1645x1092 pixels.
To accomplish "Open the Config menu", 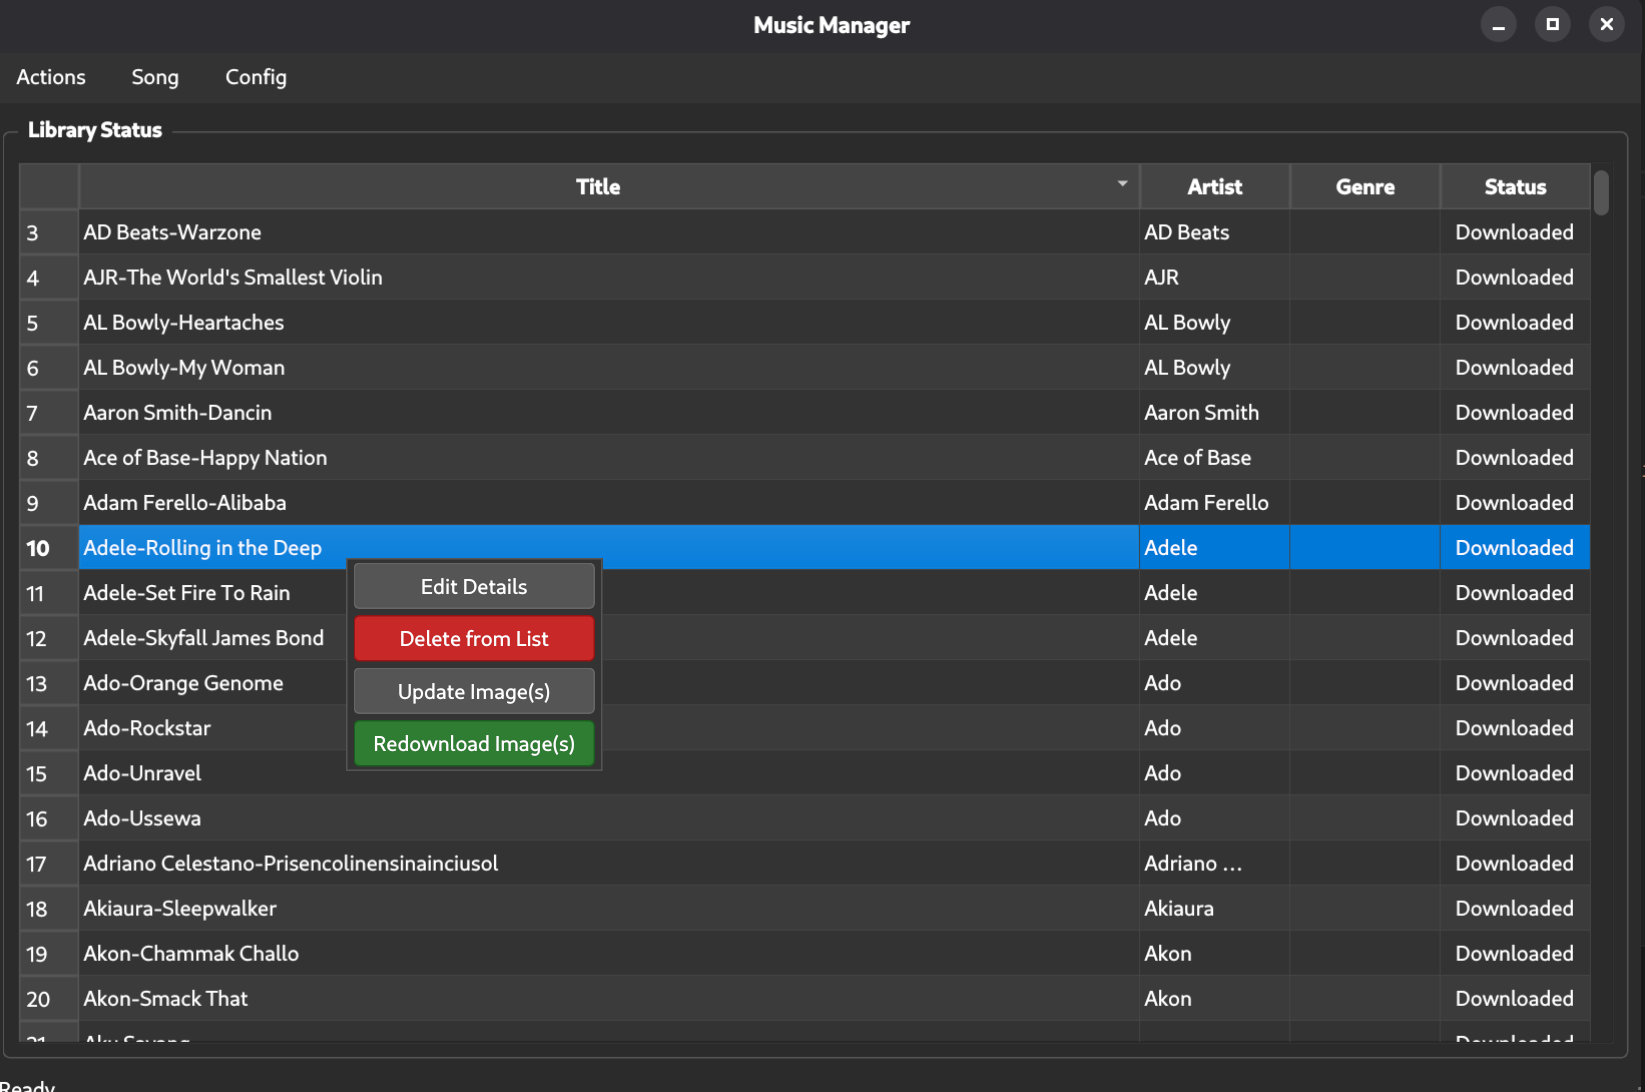I will coord(256,77).
